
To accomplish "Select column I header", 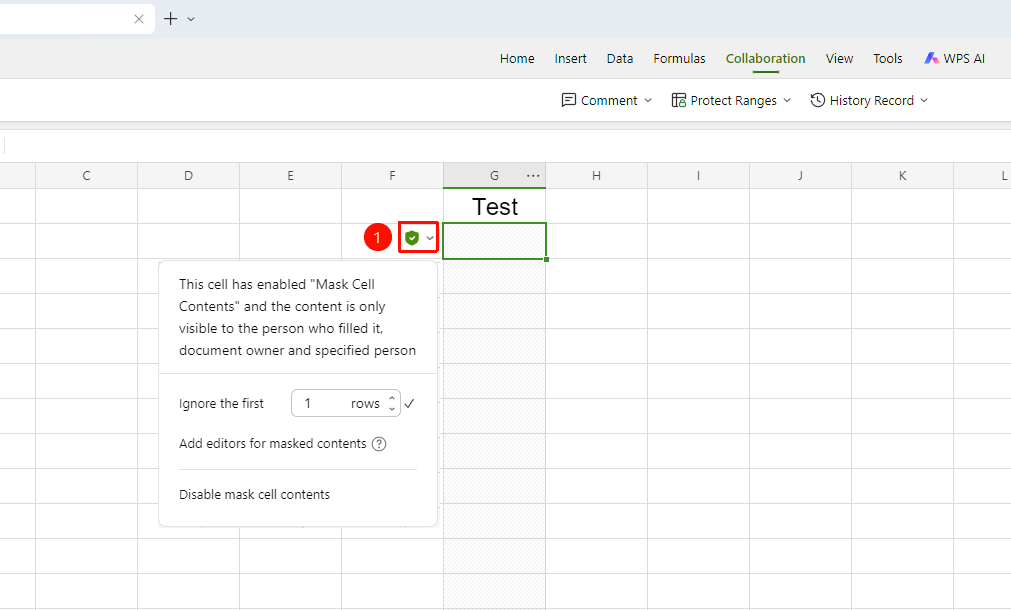I will 698,175.
